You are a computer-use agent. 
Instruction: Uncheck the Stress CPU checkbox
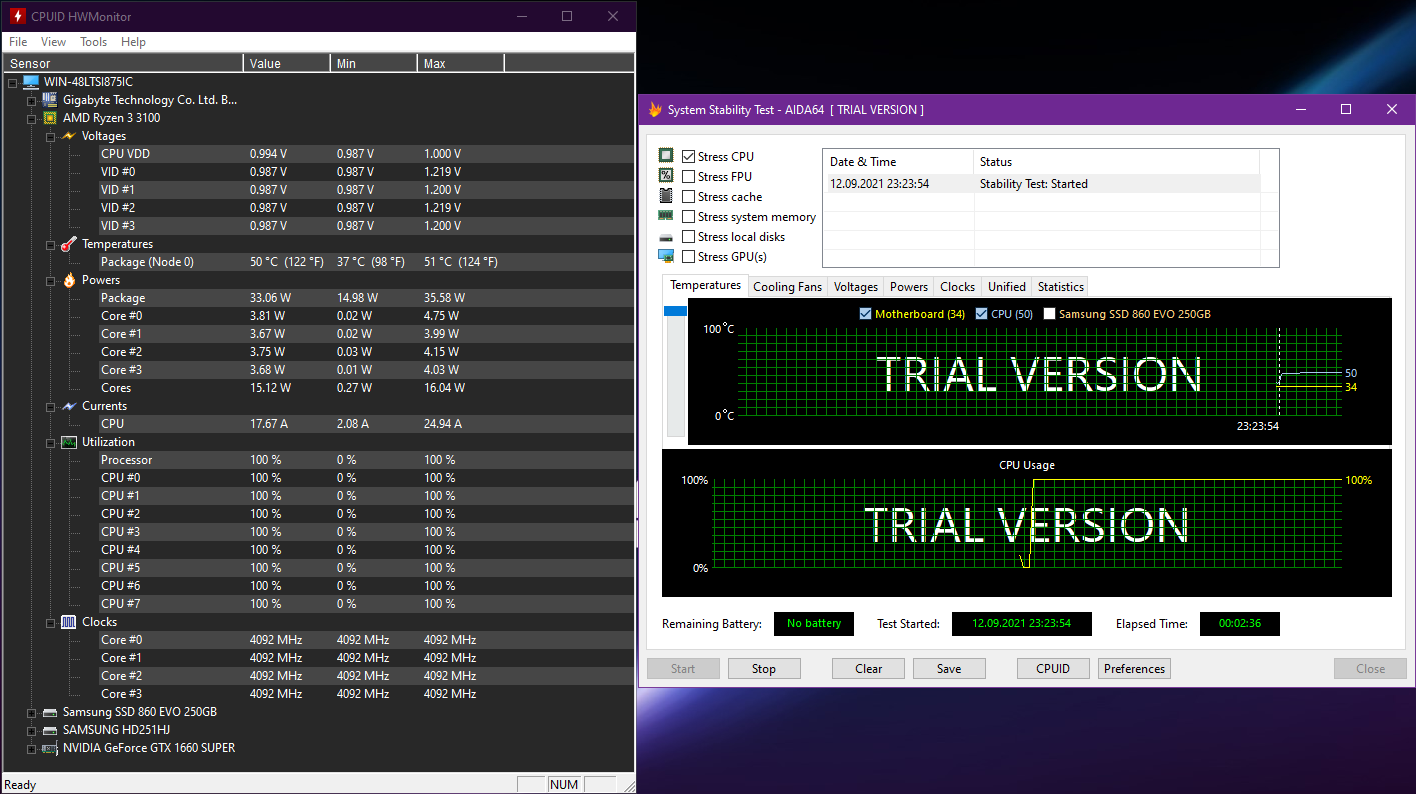pos(688,157)
